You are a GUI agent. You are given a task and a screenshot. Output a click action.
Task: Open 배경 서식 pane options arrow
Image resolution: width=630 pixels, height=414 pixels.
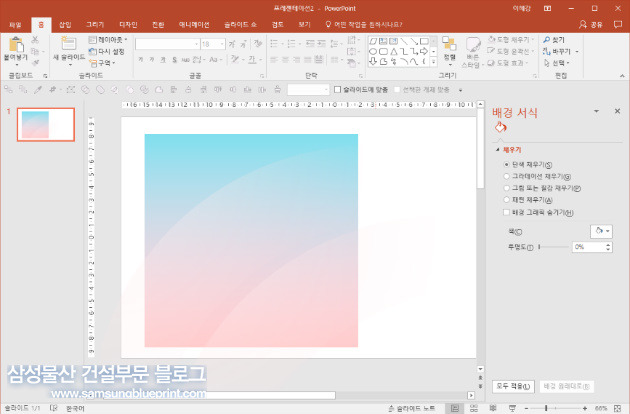click(x=596, y=111)
